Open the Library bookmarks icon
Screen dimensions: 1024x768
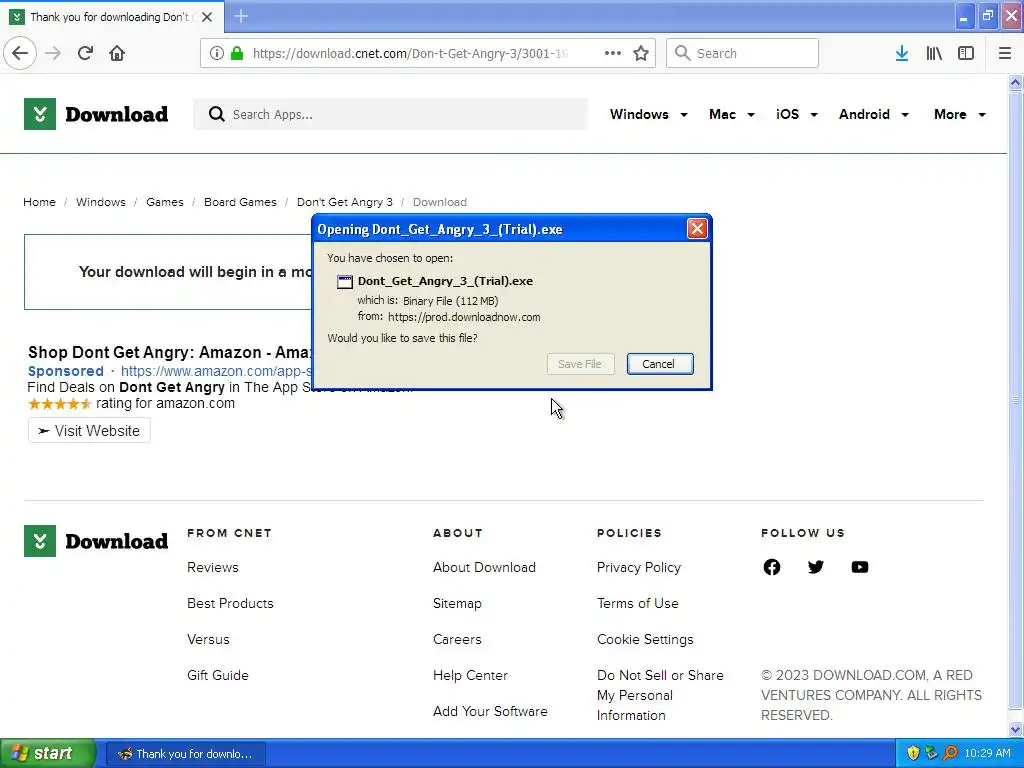click(934, 53)
